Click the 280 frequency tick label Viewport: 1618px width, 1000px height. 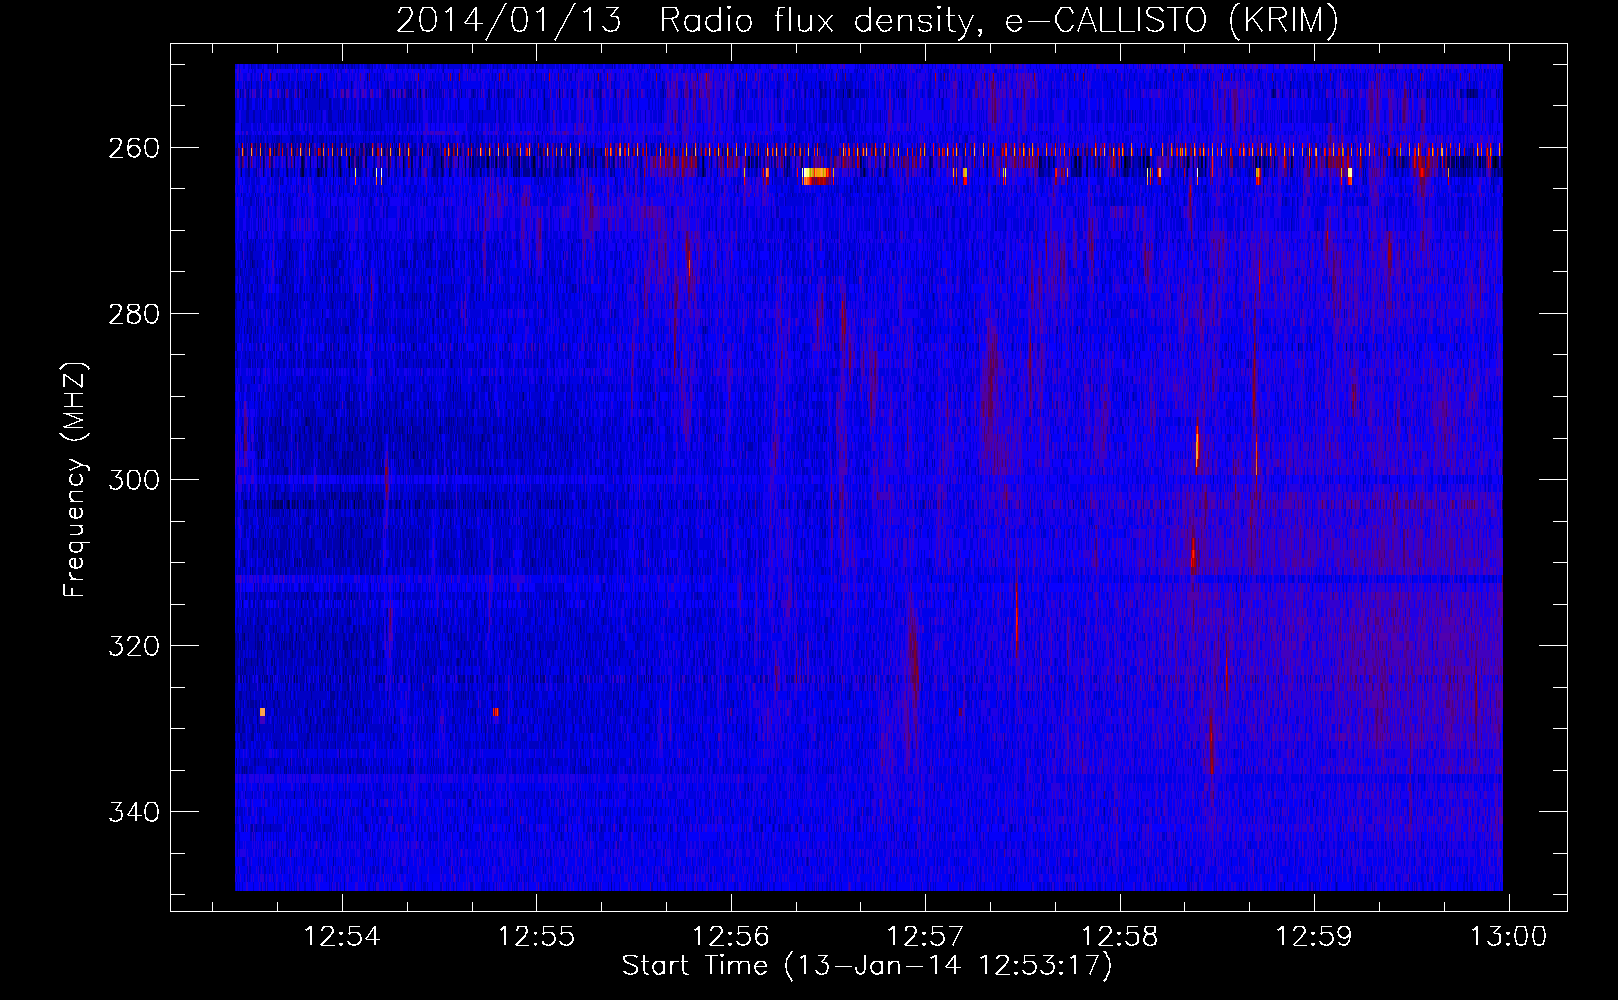(133, 314)
